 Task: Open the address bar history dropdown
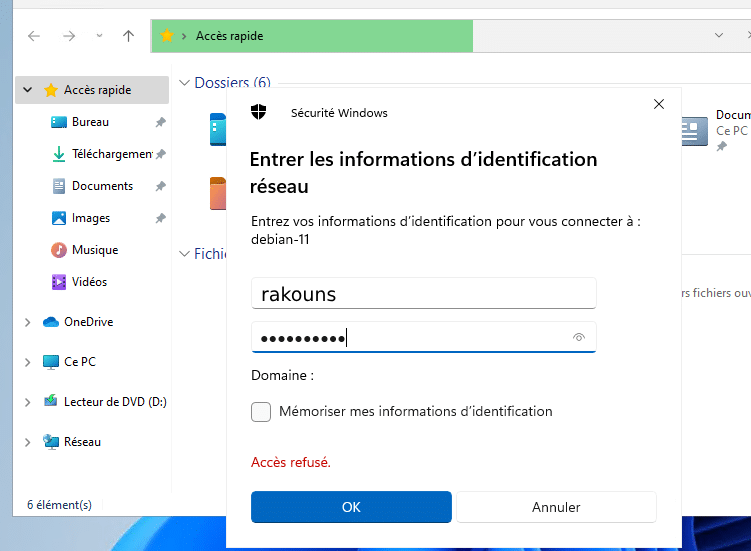coord(719,36)
